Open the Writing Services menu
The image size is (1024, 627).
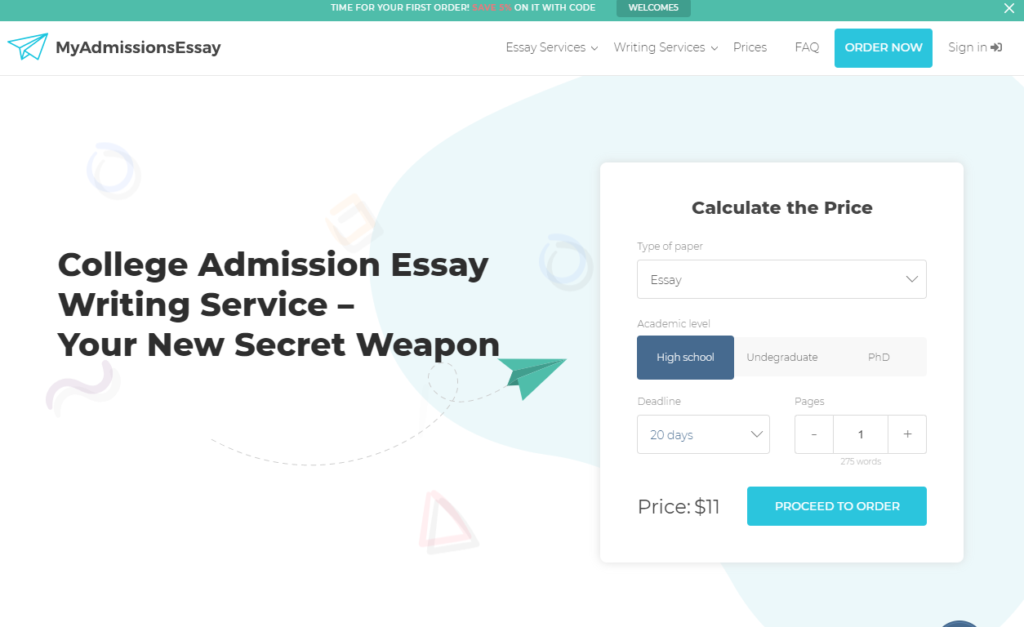point(665,47)
